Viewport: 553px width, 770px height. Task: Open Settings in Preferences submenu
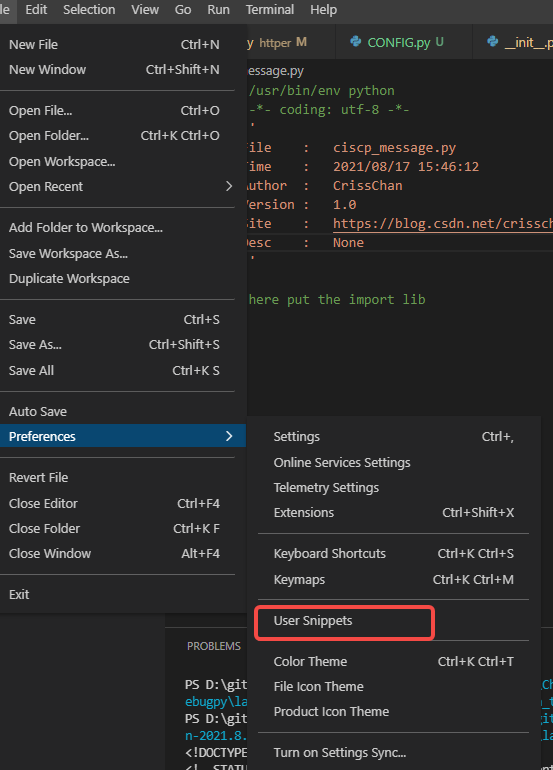393,437
